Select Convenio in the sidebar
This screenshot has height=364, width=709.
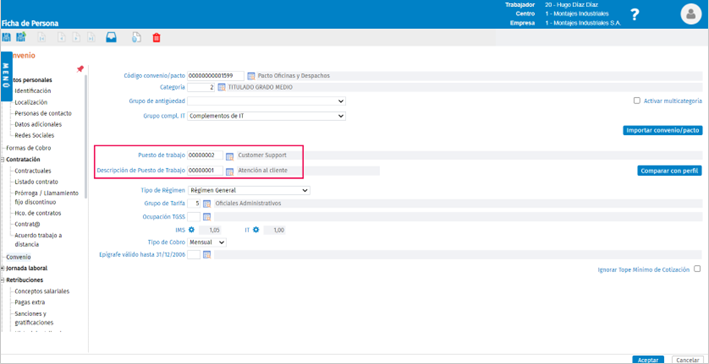point(19,257)
